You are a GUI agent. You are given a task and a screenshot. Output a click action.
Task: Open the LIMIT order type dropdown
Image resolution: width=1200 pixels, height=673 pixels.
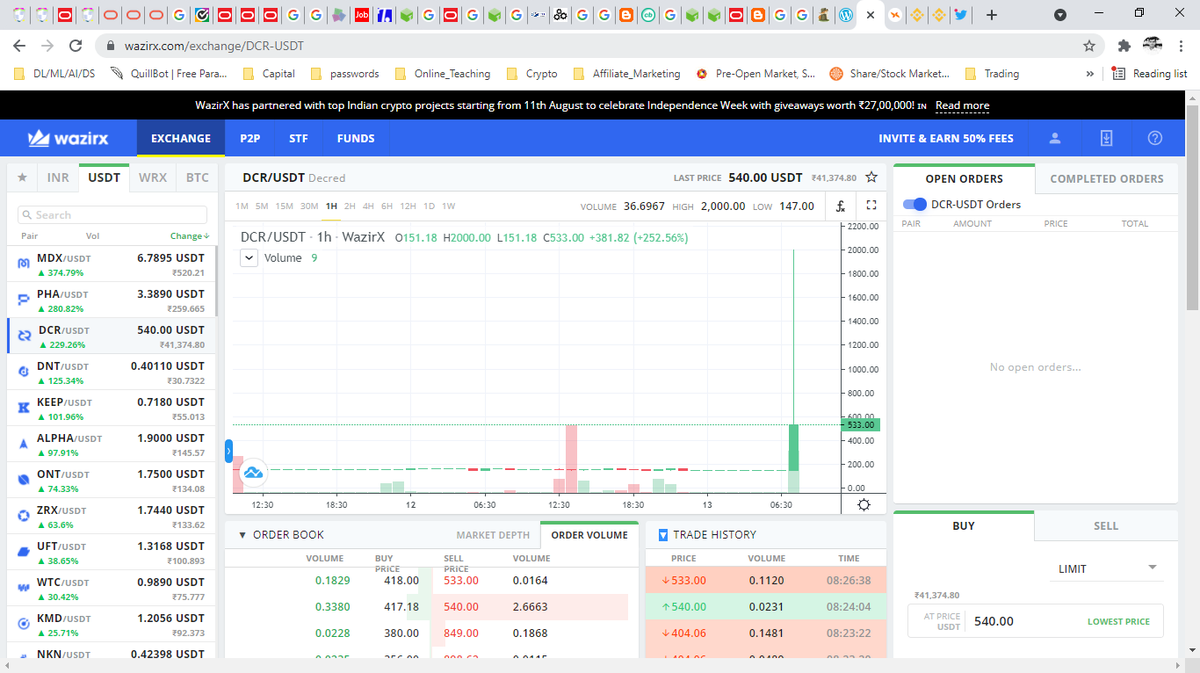pyautogui.click(x=1106, y=569)
